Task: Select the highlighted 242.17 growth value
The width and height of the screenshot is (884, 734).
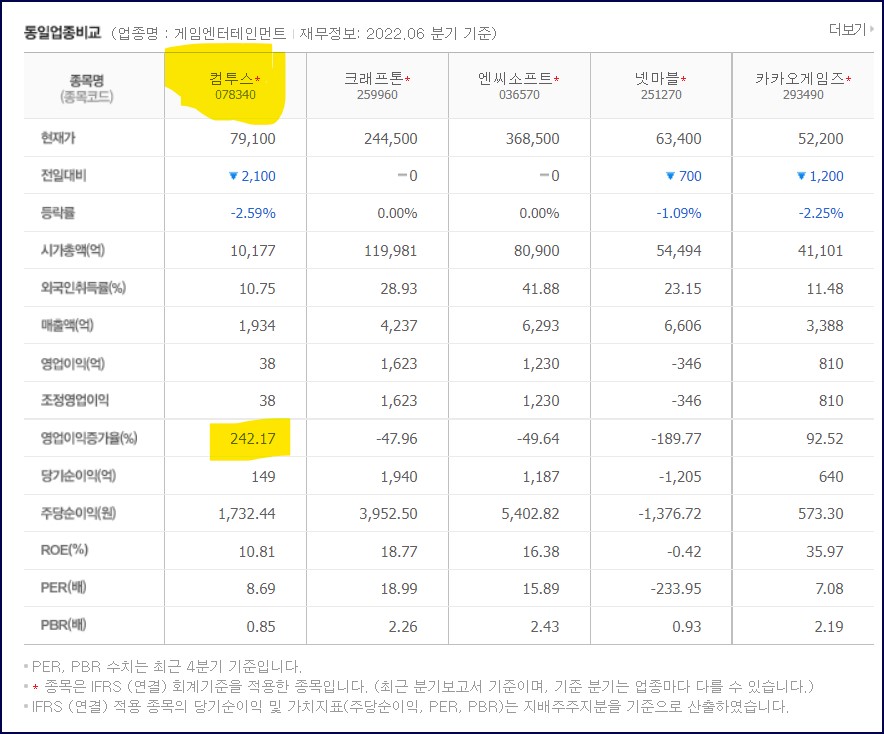Action: (253, 439)
